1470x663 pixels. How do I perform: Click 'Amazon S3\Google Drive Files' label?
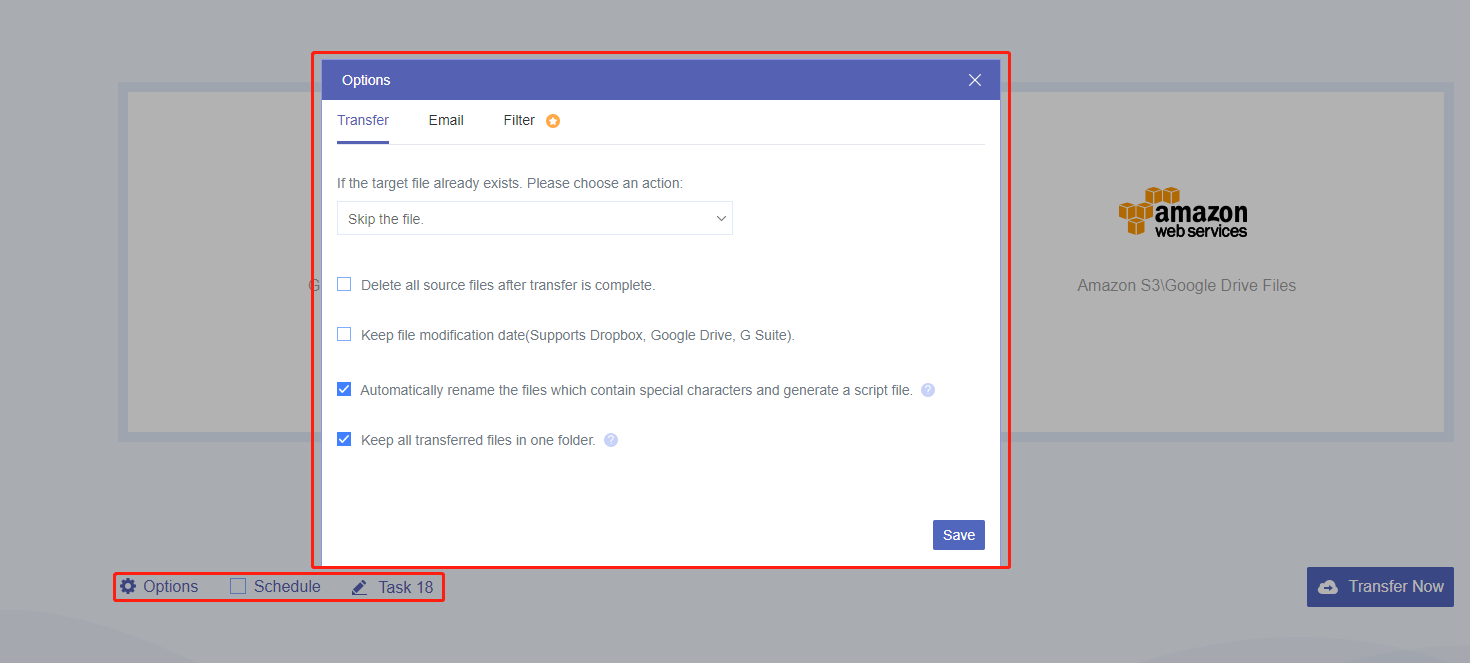point(1186,286)
